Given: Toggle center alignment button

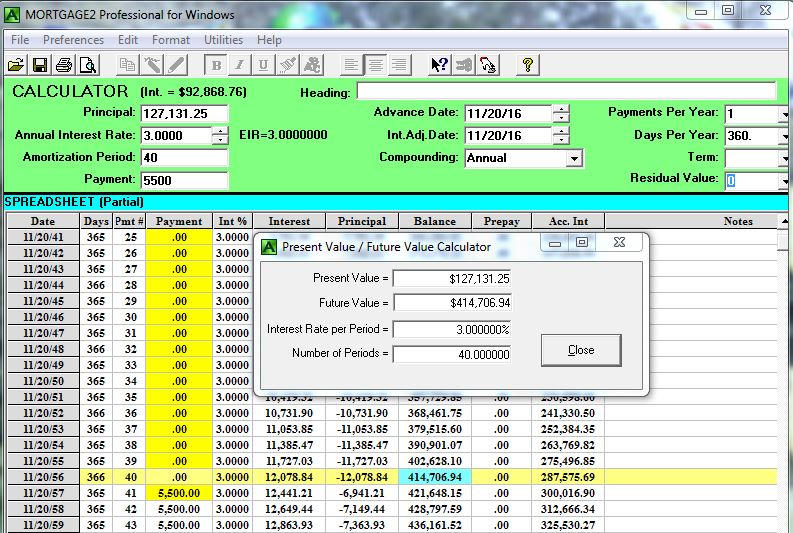Looking at the screenshot, I should (376, 65).
